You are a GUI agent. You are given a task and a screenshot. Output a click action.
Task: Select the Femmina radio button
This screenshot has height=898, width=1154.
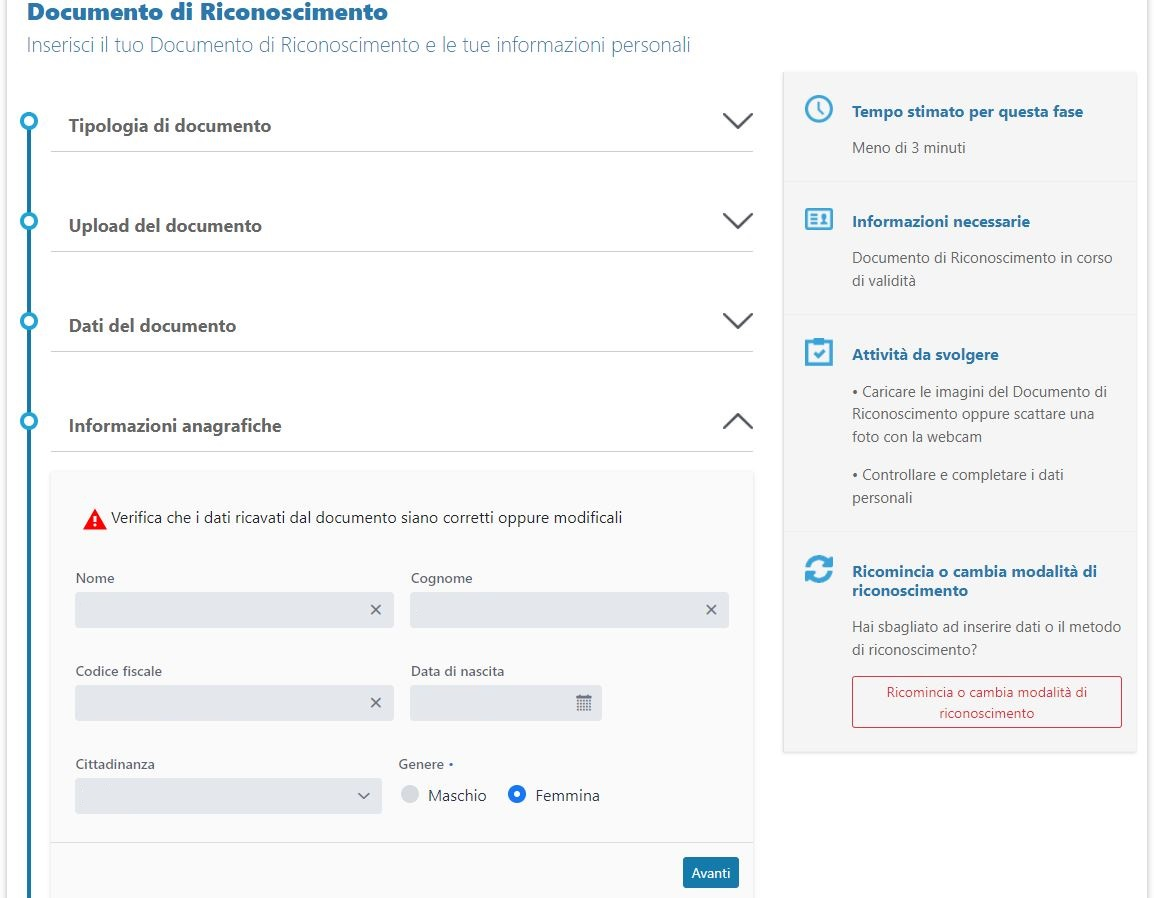[517, 795]
